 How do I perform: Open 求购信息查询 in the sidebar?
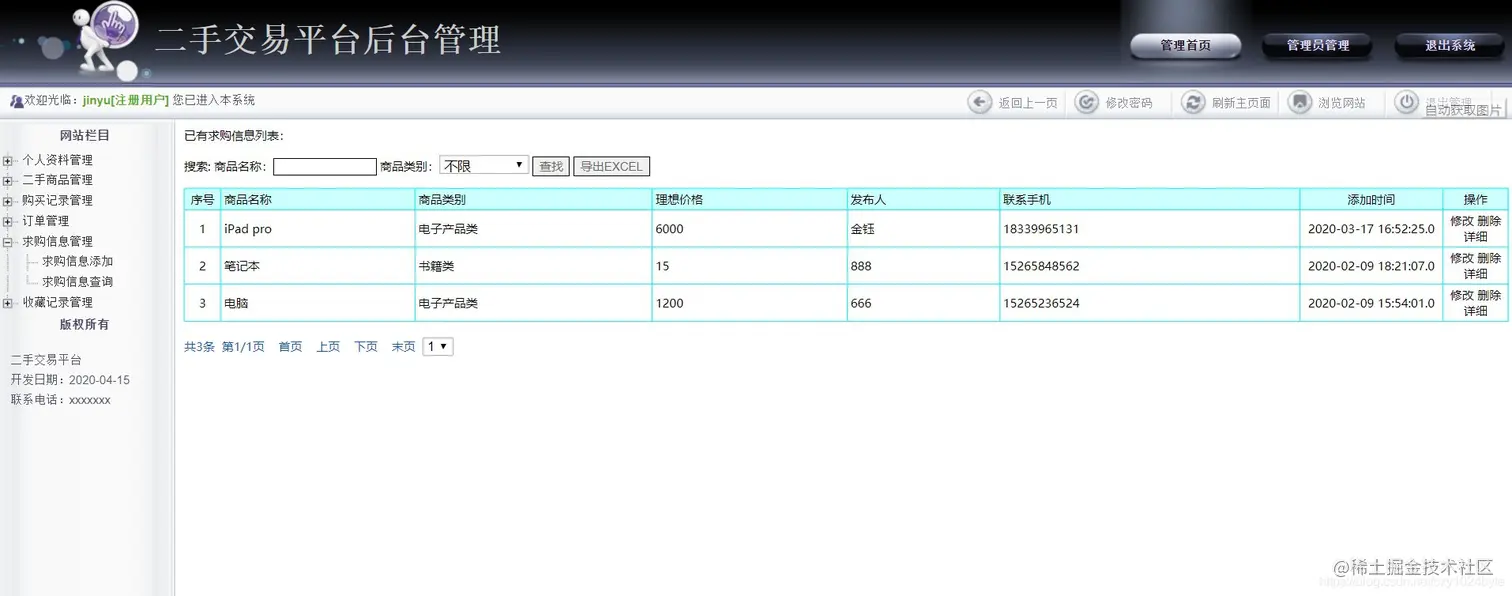[77, 282]
